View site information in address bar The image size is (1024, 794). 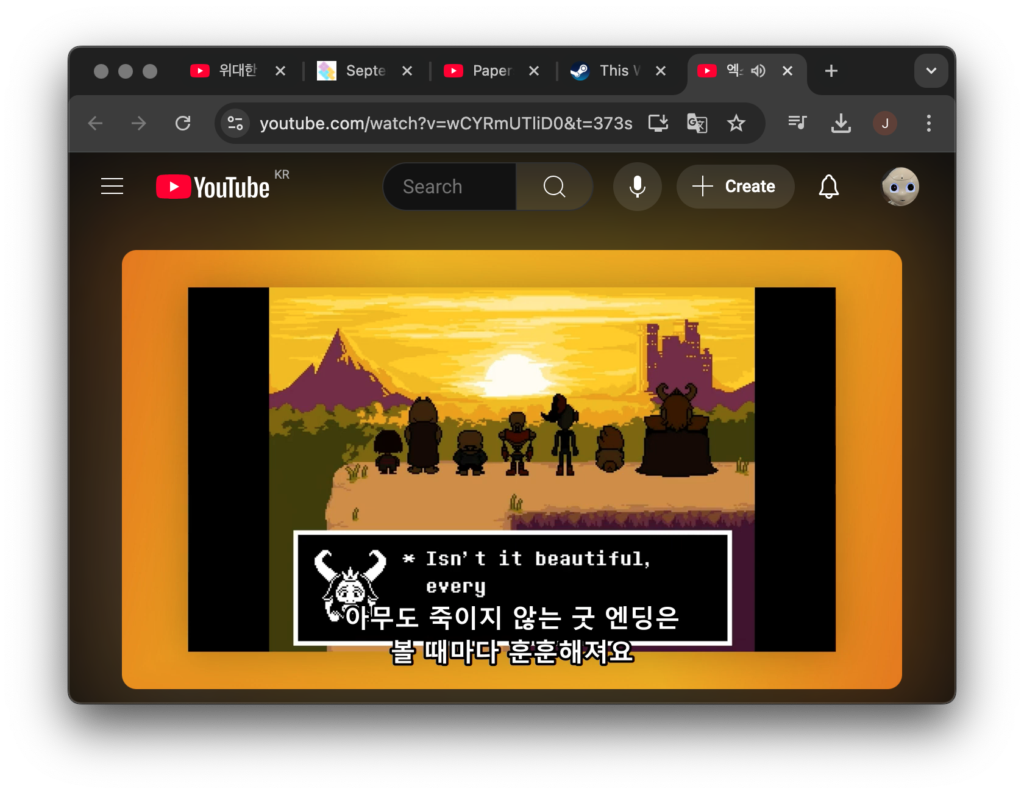236,123
